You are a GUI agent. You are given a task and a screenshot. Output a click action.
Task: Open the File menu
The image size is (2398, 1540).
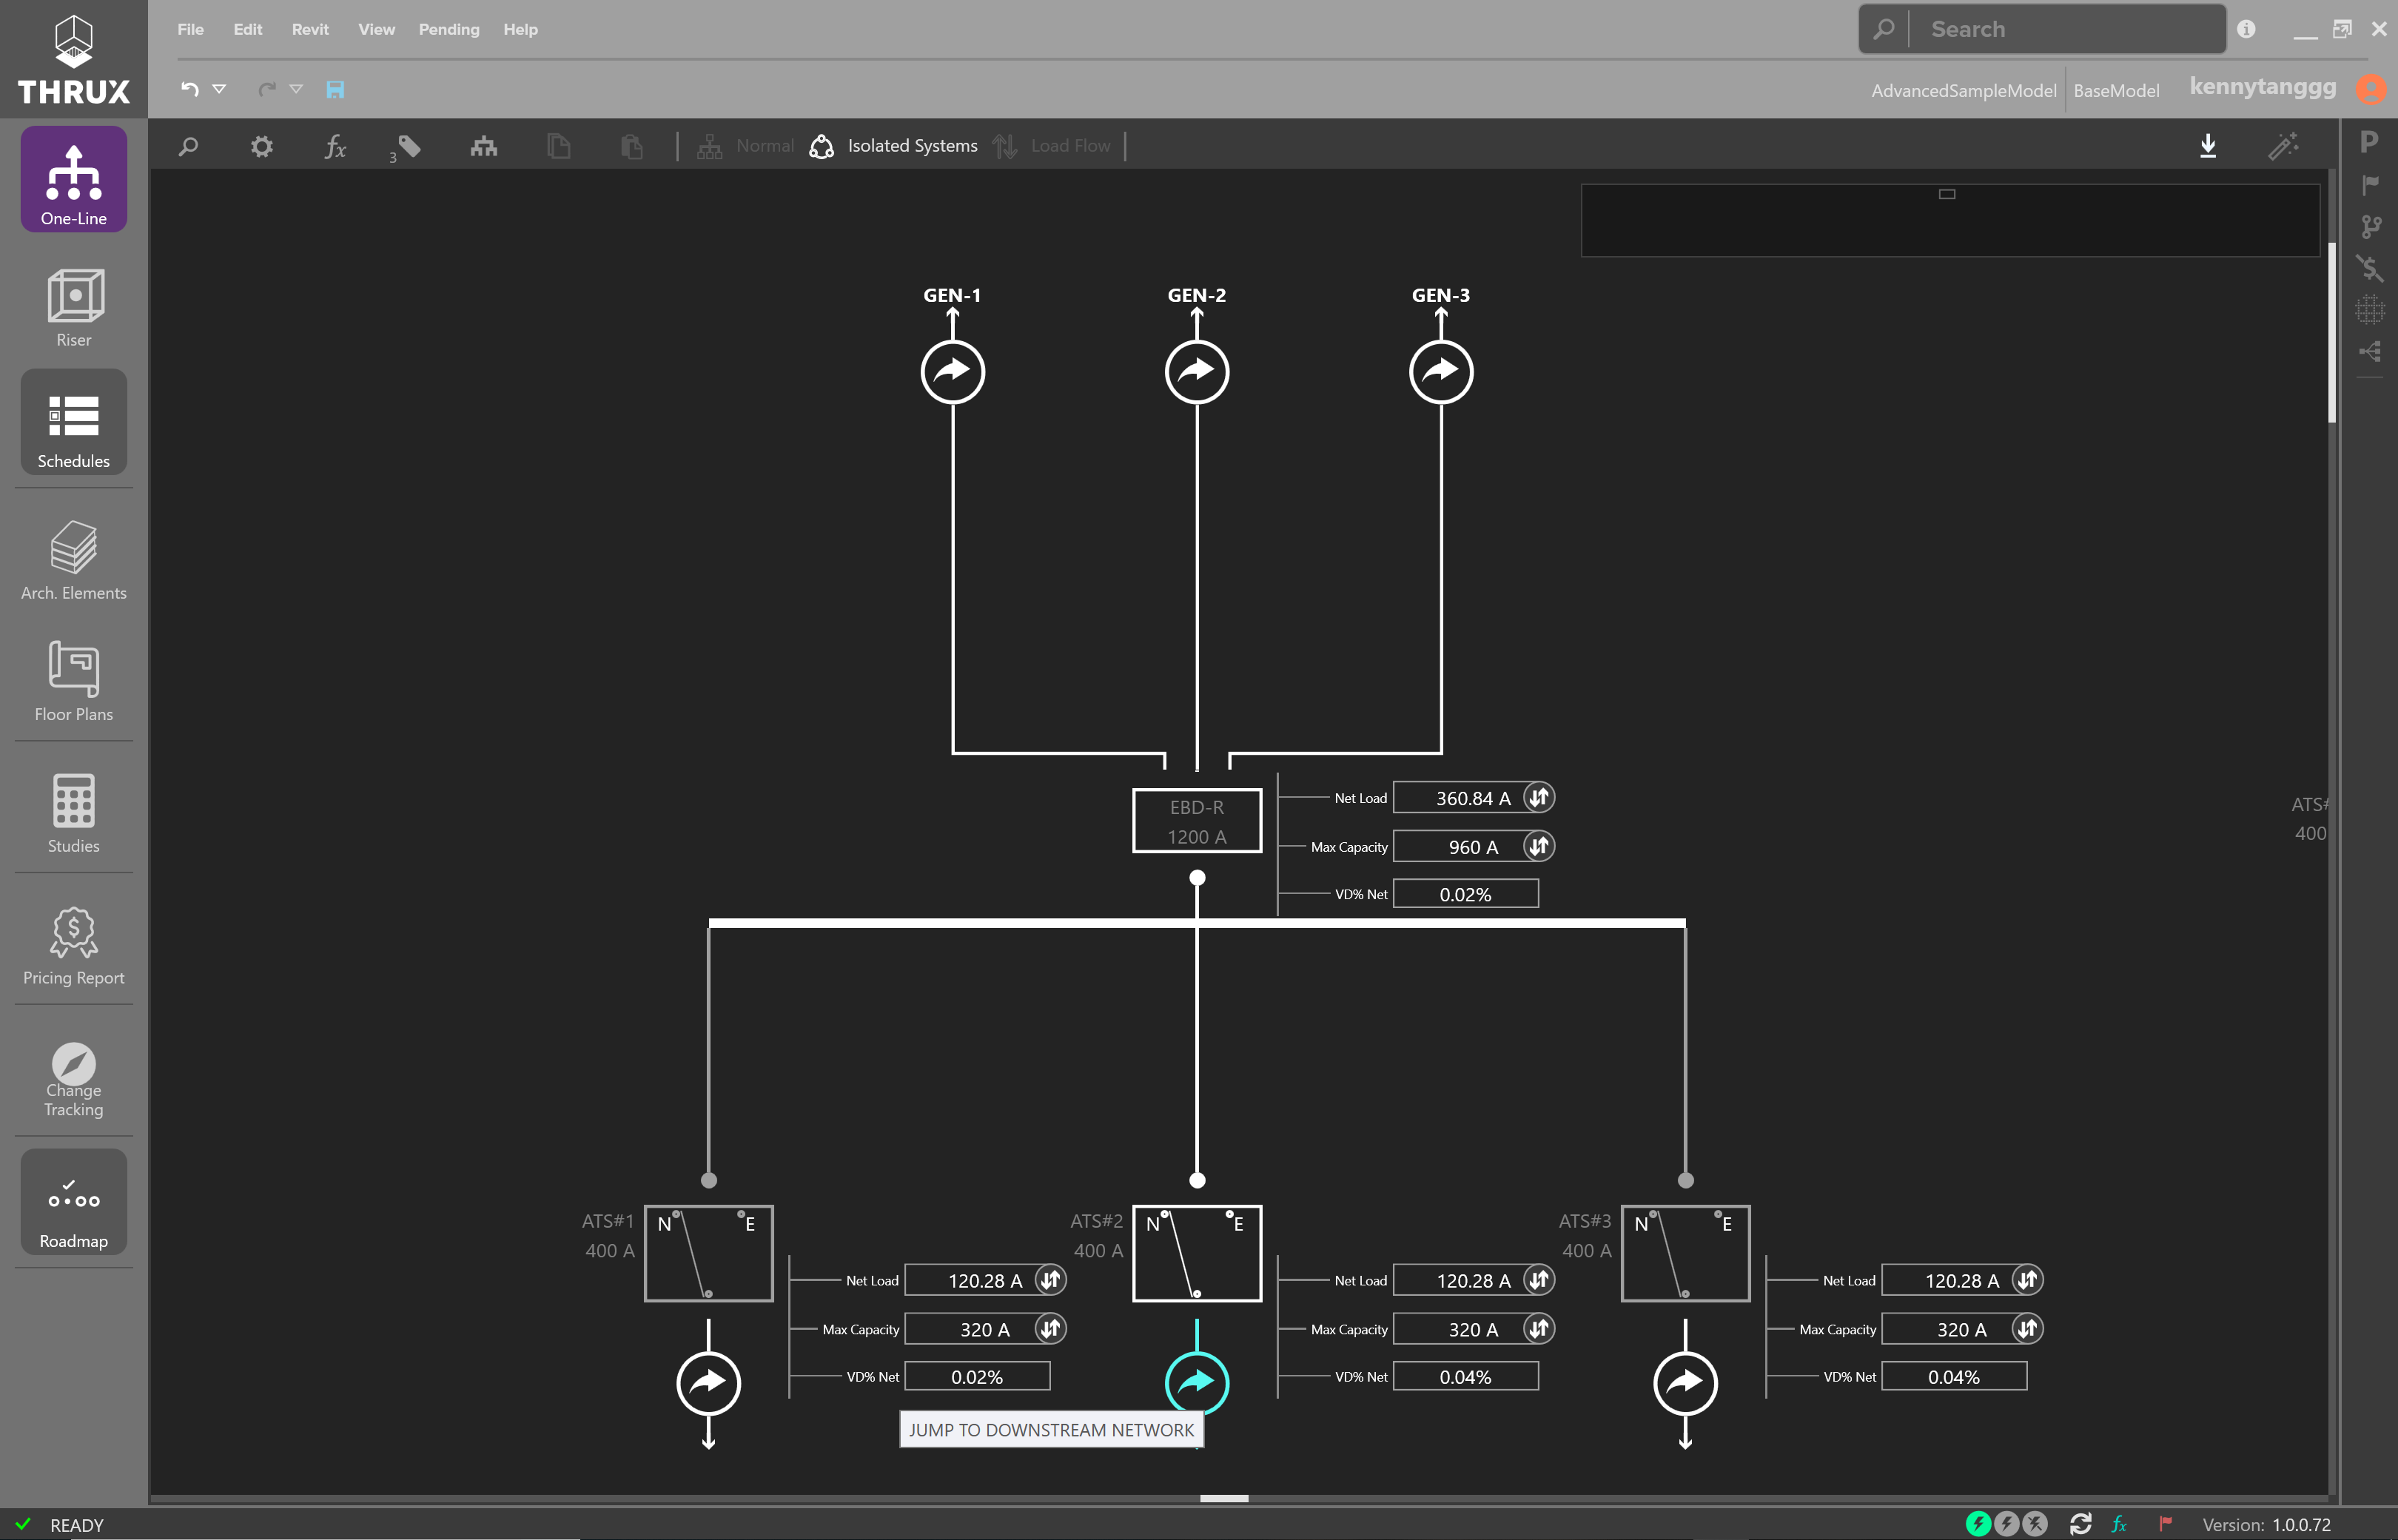190,29
